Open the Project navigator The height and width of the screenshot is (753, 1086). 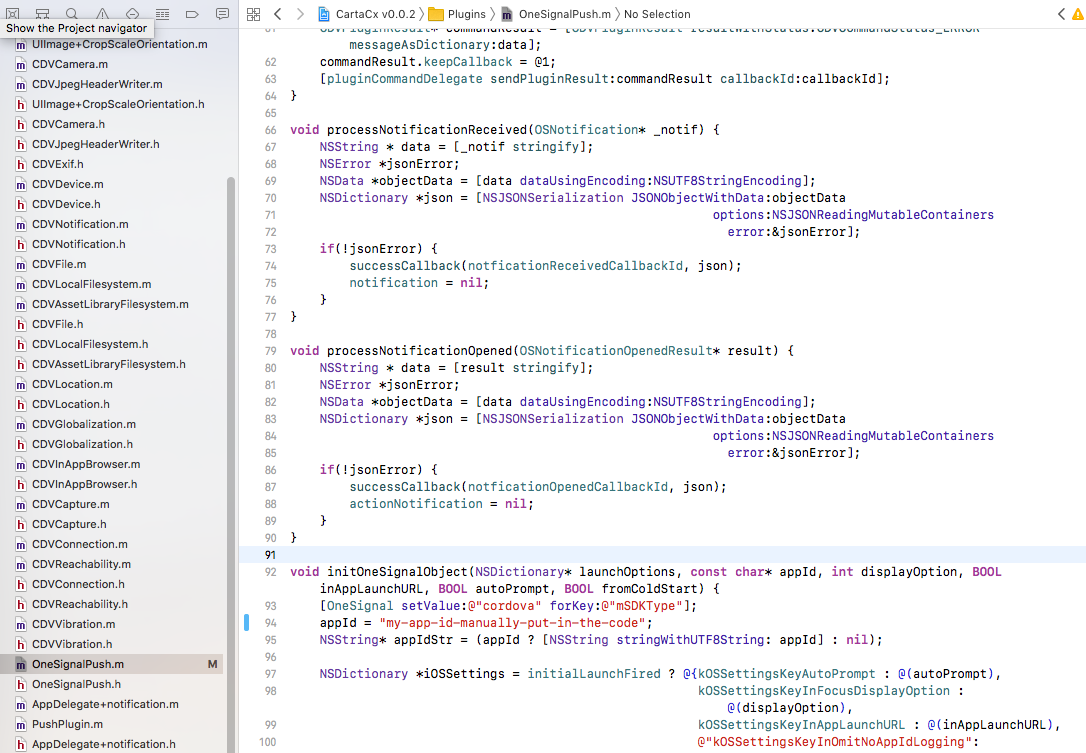tap(12, 14)
